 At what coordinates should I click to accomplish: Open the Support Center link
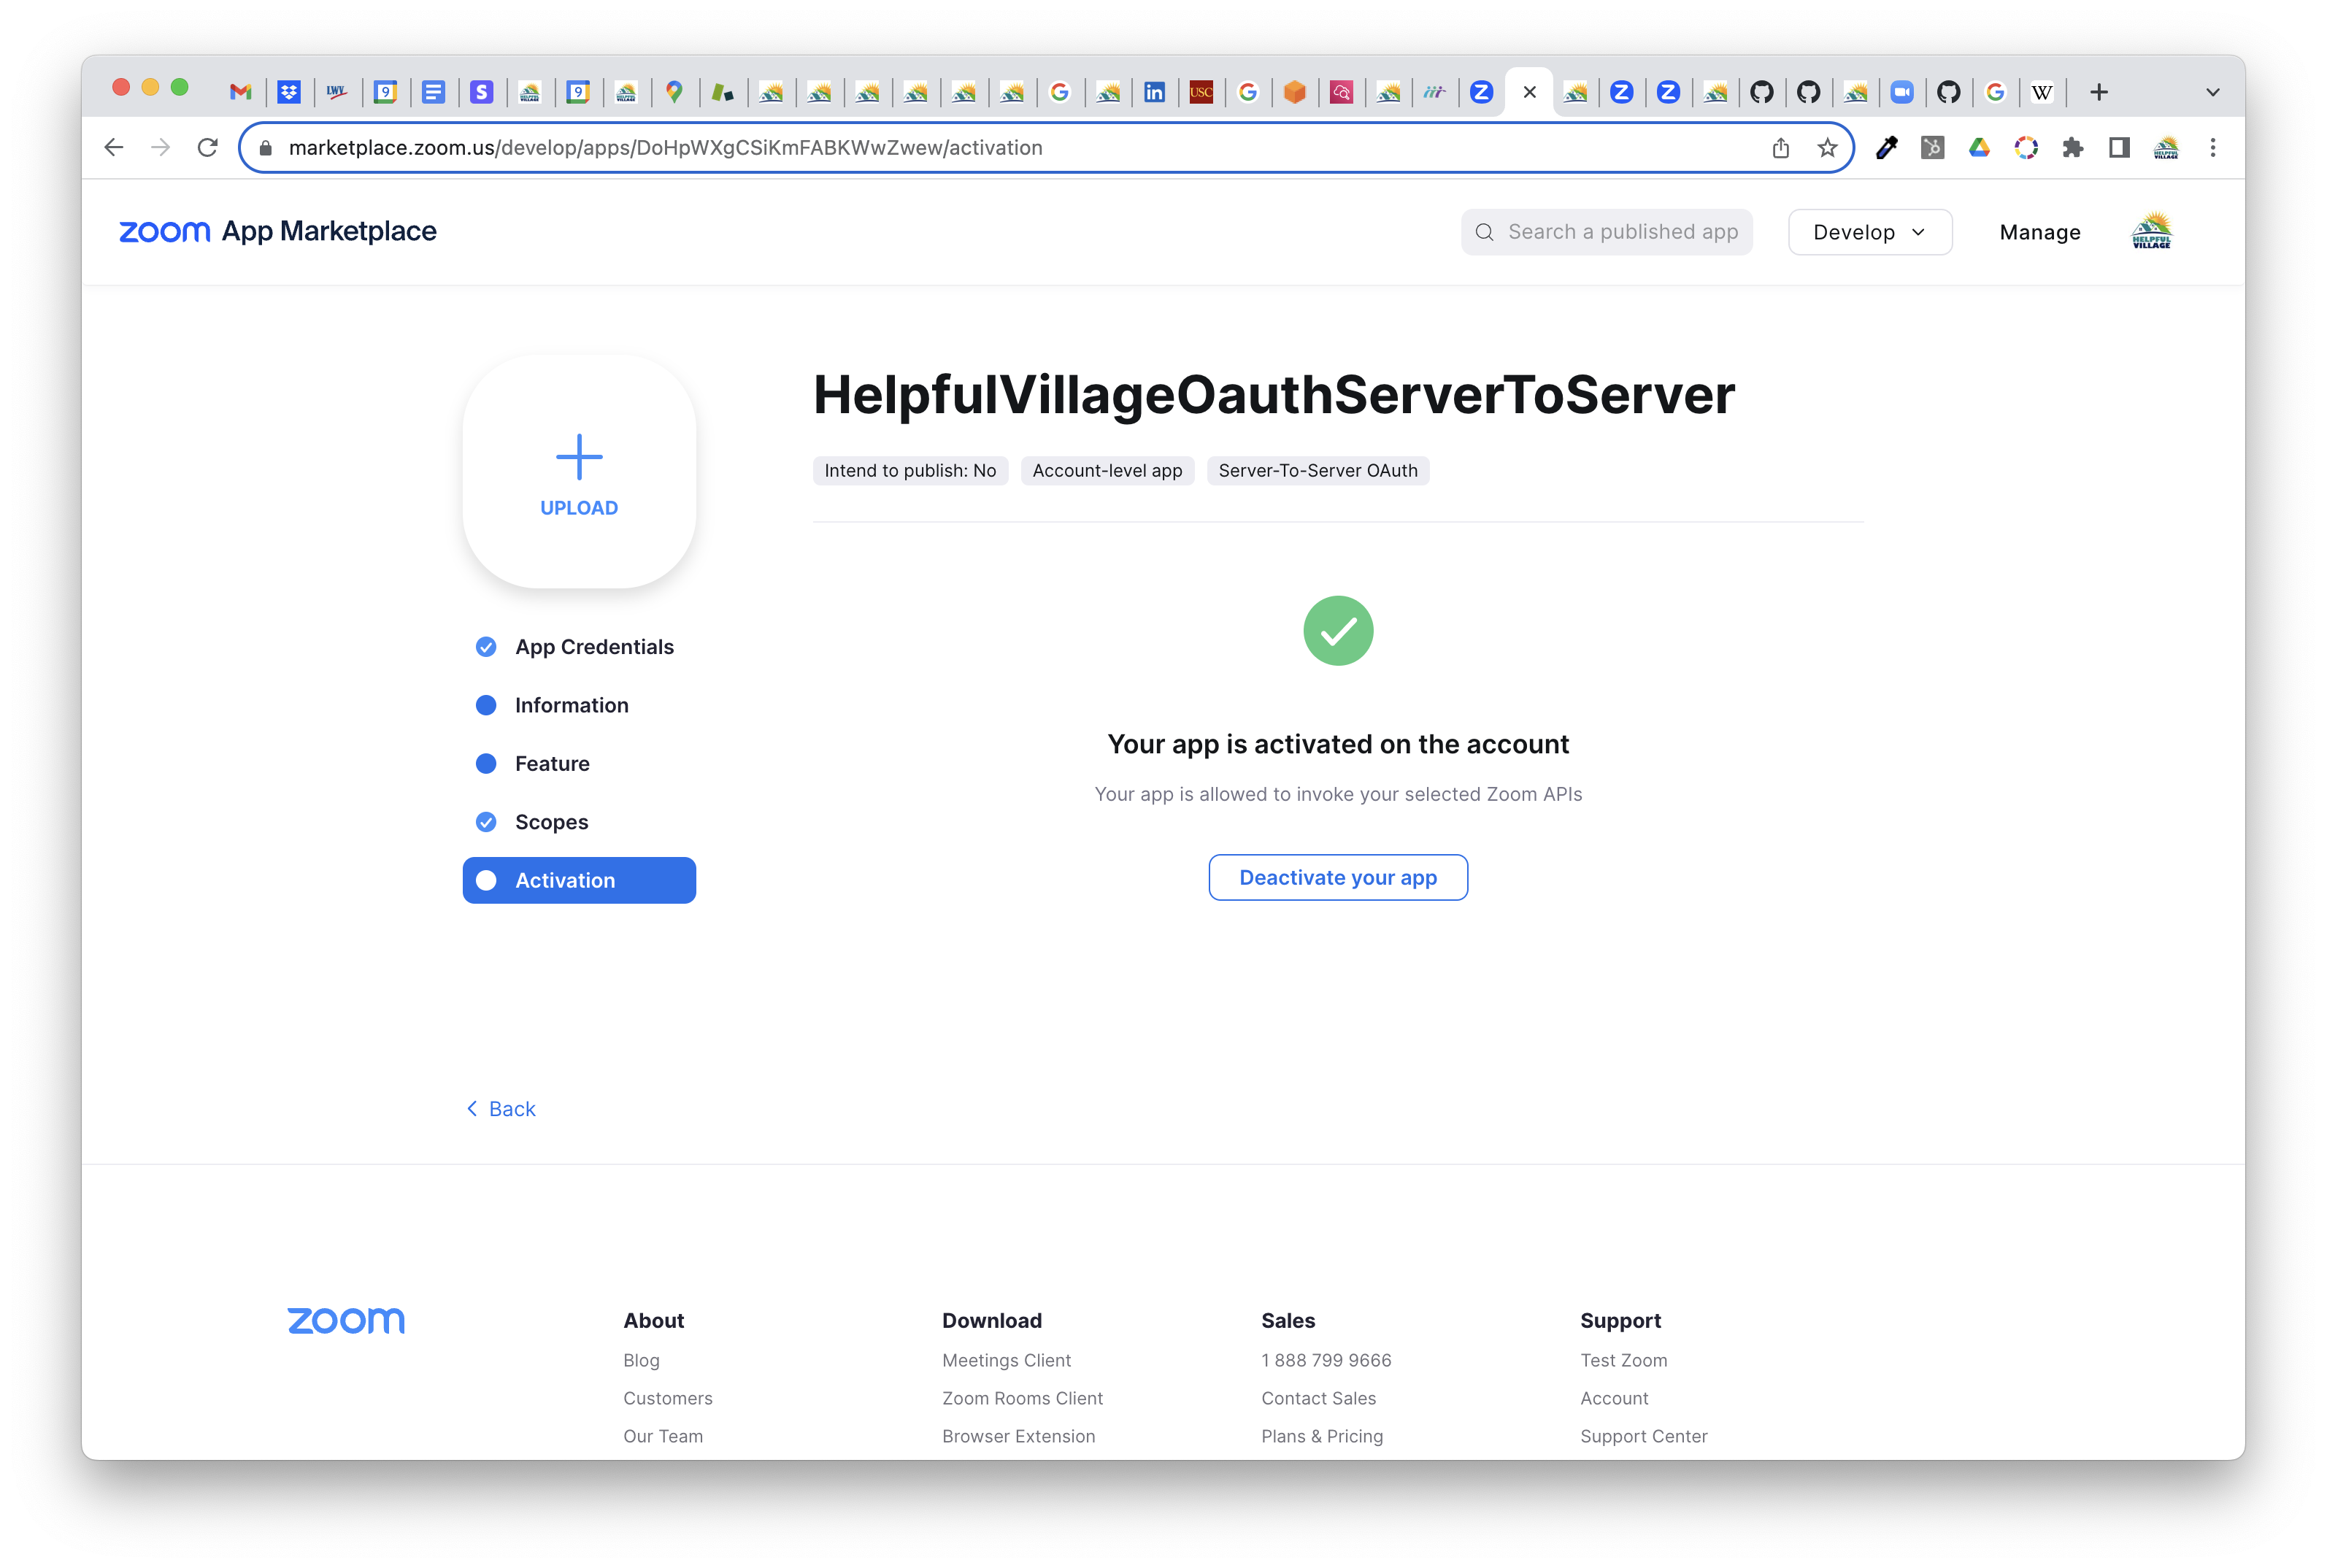(1644, 1436)
